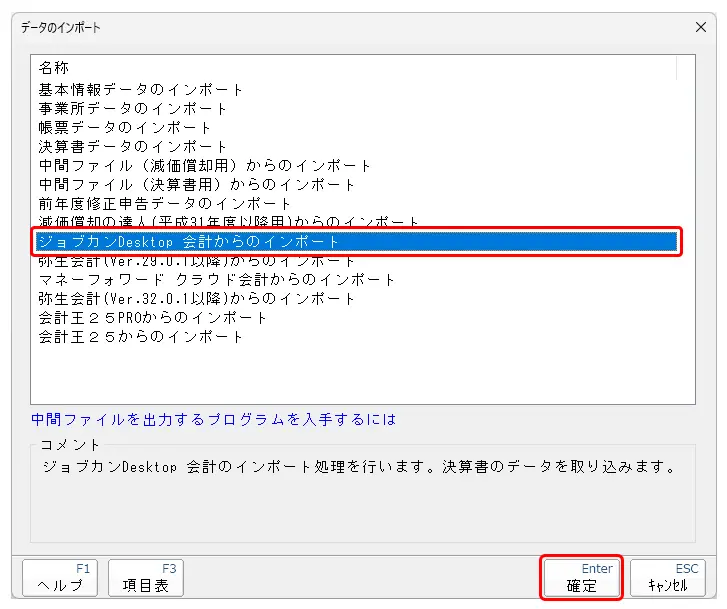Screen dimensions: 727x609
Task: Close the データのインポート dialog window
Action: [699, 27]
